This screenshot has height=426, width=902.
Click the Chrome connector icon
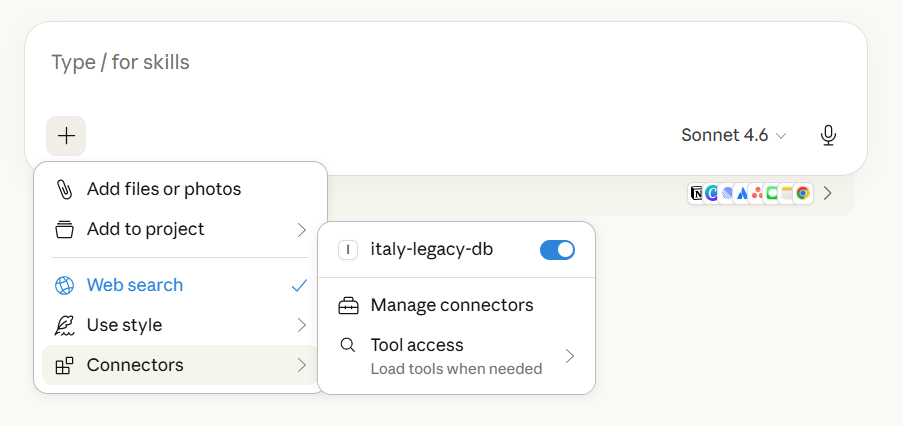(x=802, y=193)
